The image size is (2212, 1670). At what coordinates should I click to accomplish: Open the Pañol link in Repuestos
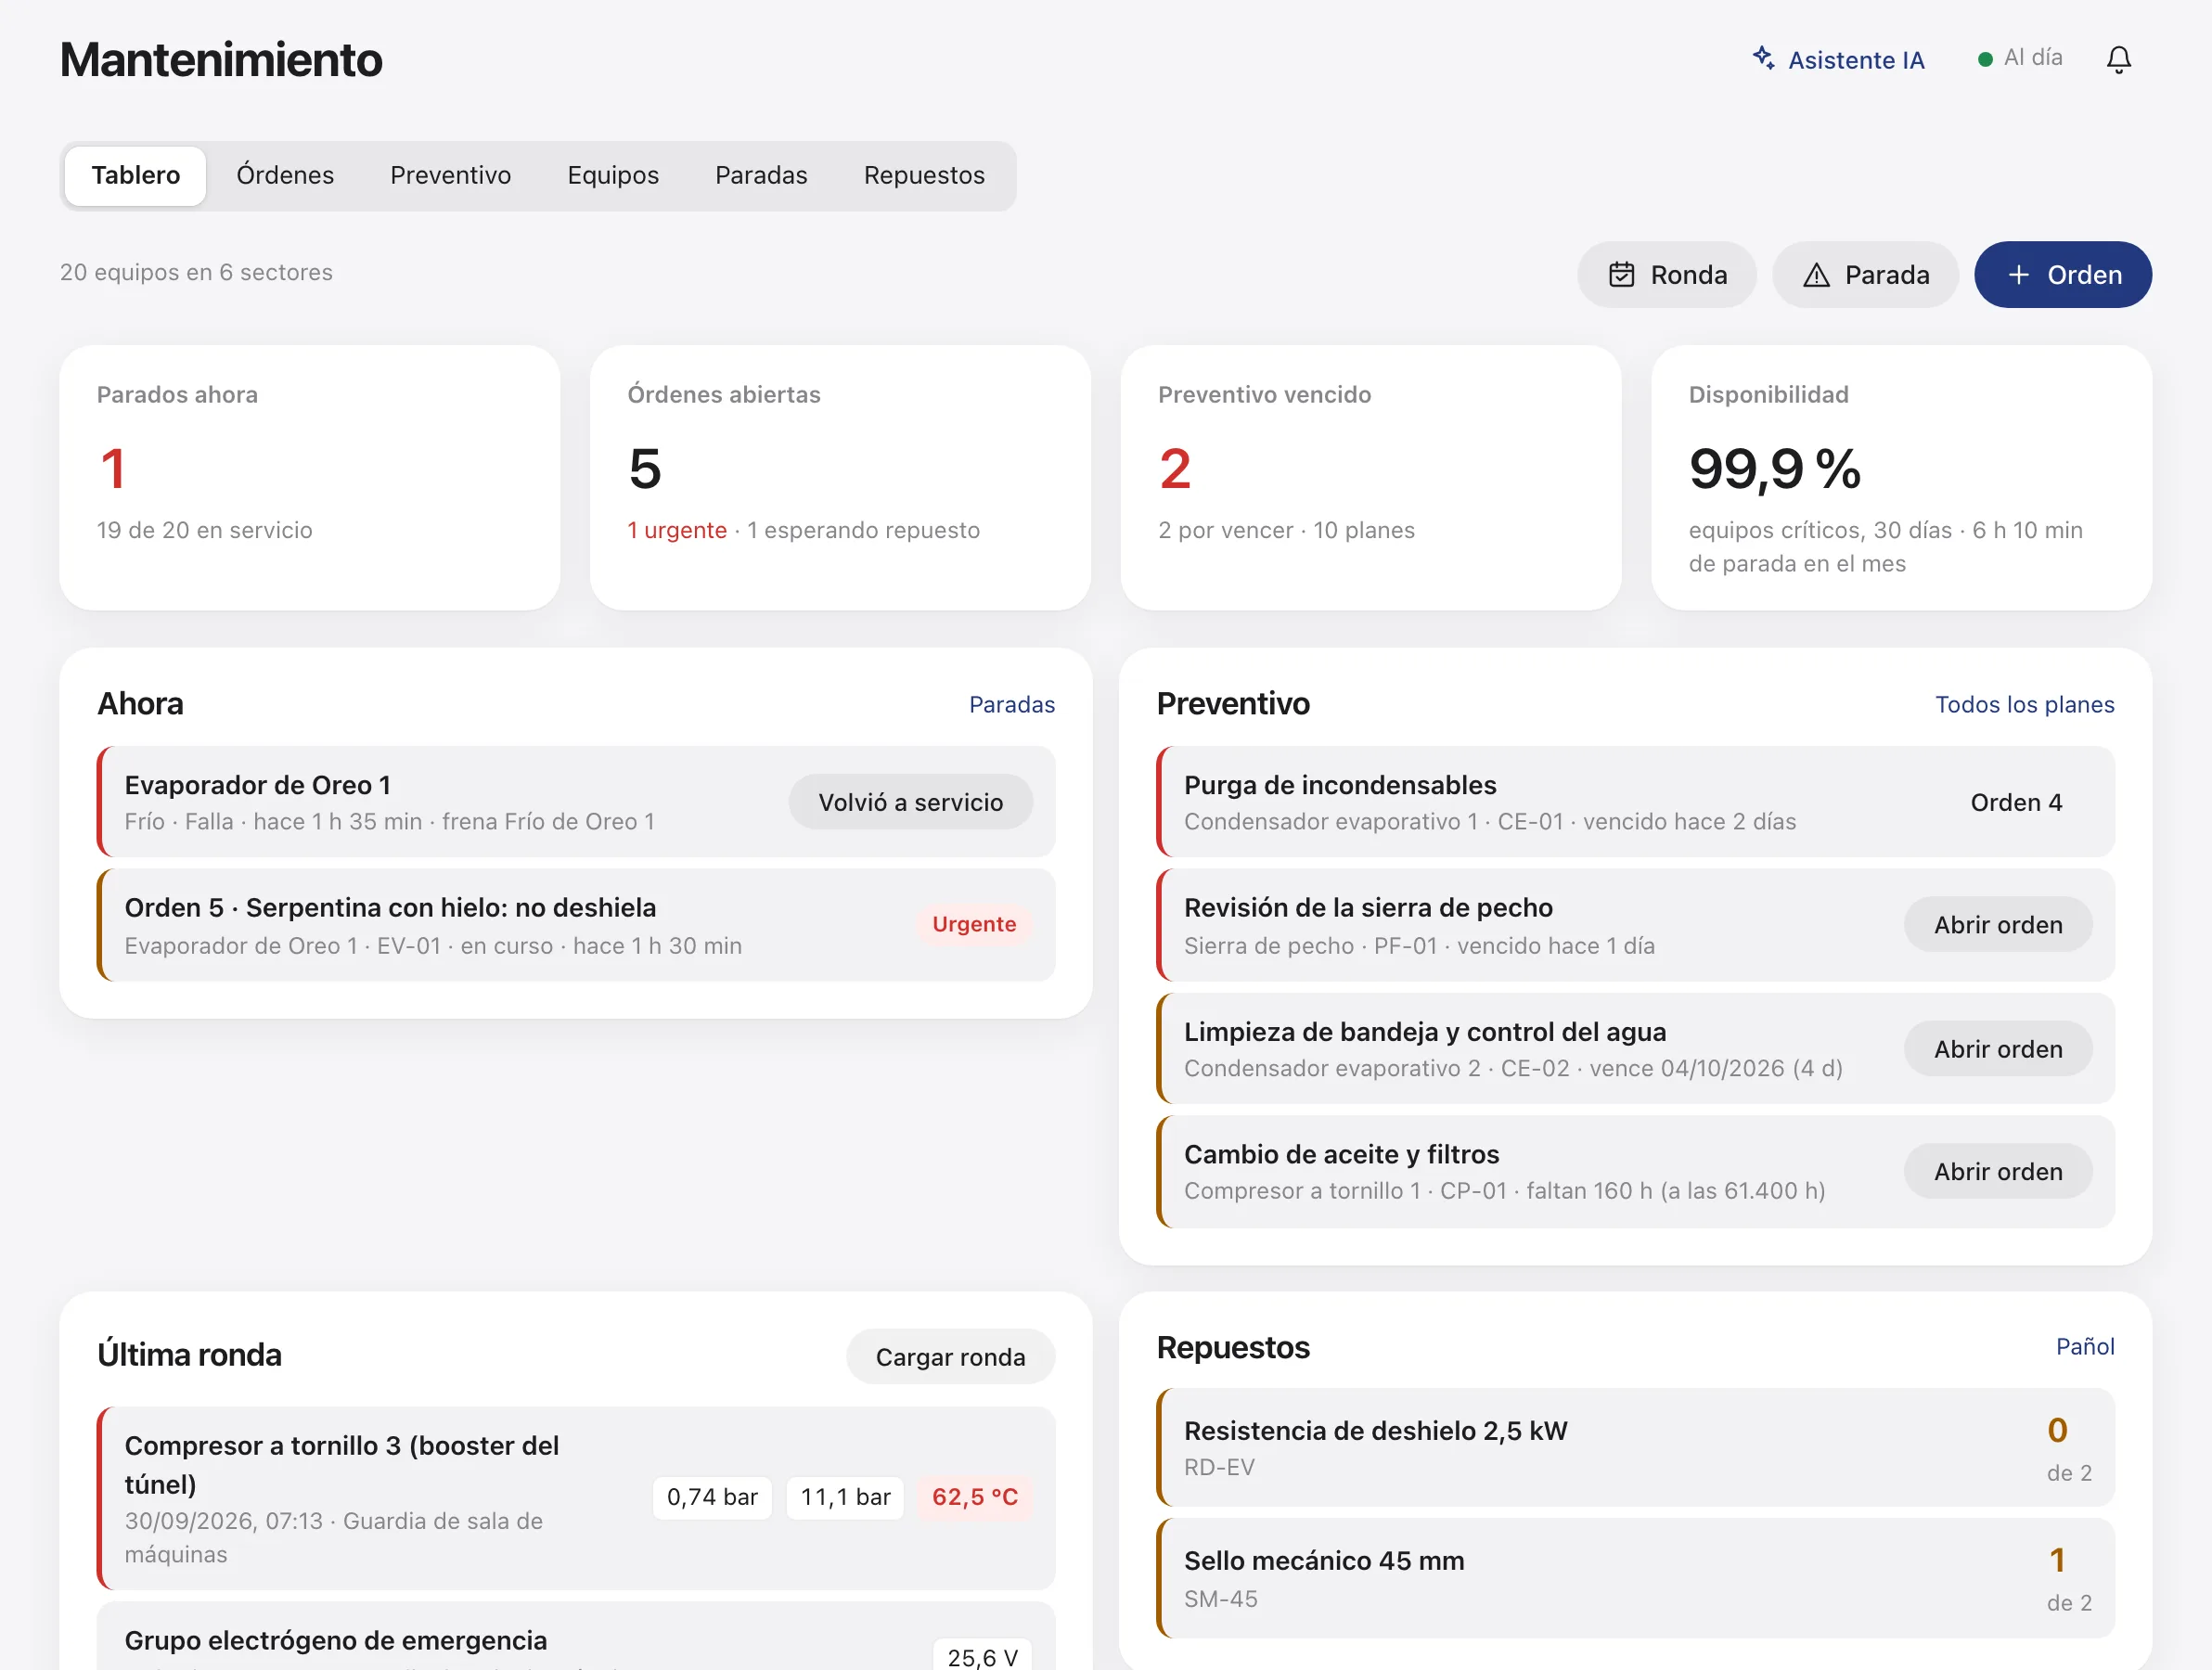coord(2084,1347)
